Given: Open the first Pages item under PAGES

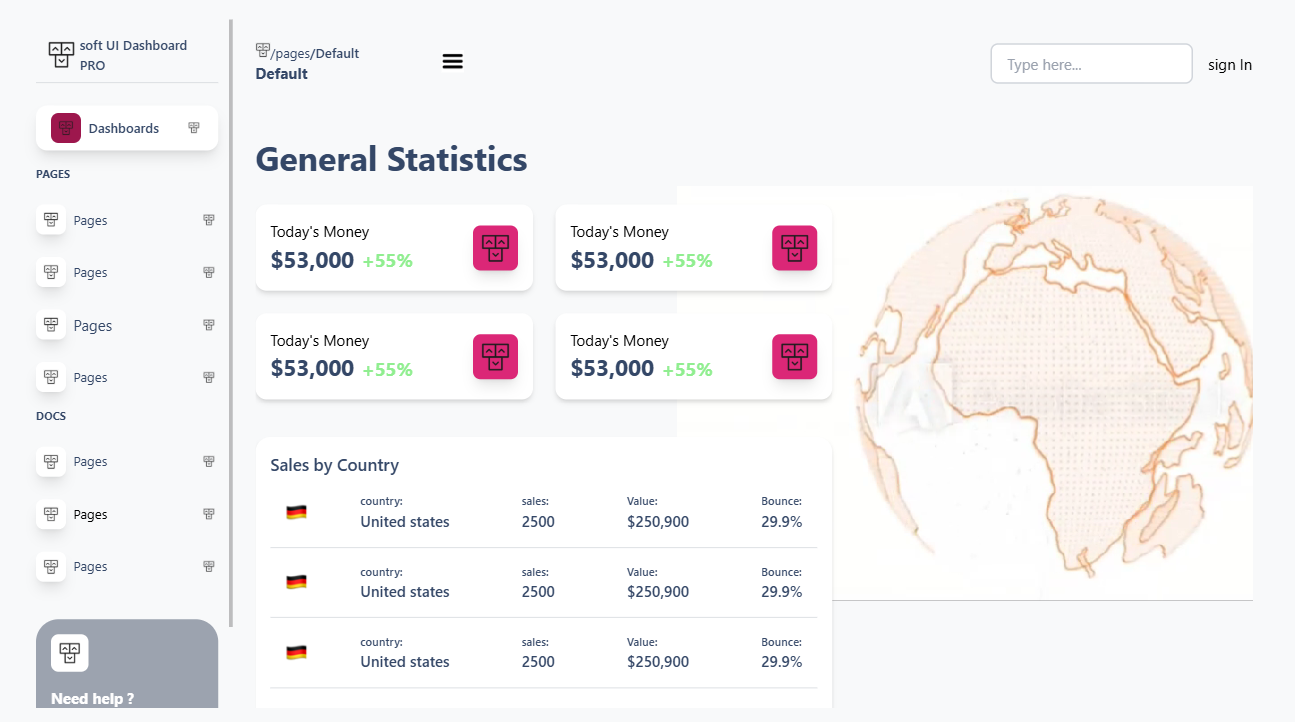Looking at the screenshot, I should (x=90, y=221).
